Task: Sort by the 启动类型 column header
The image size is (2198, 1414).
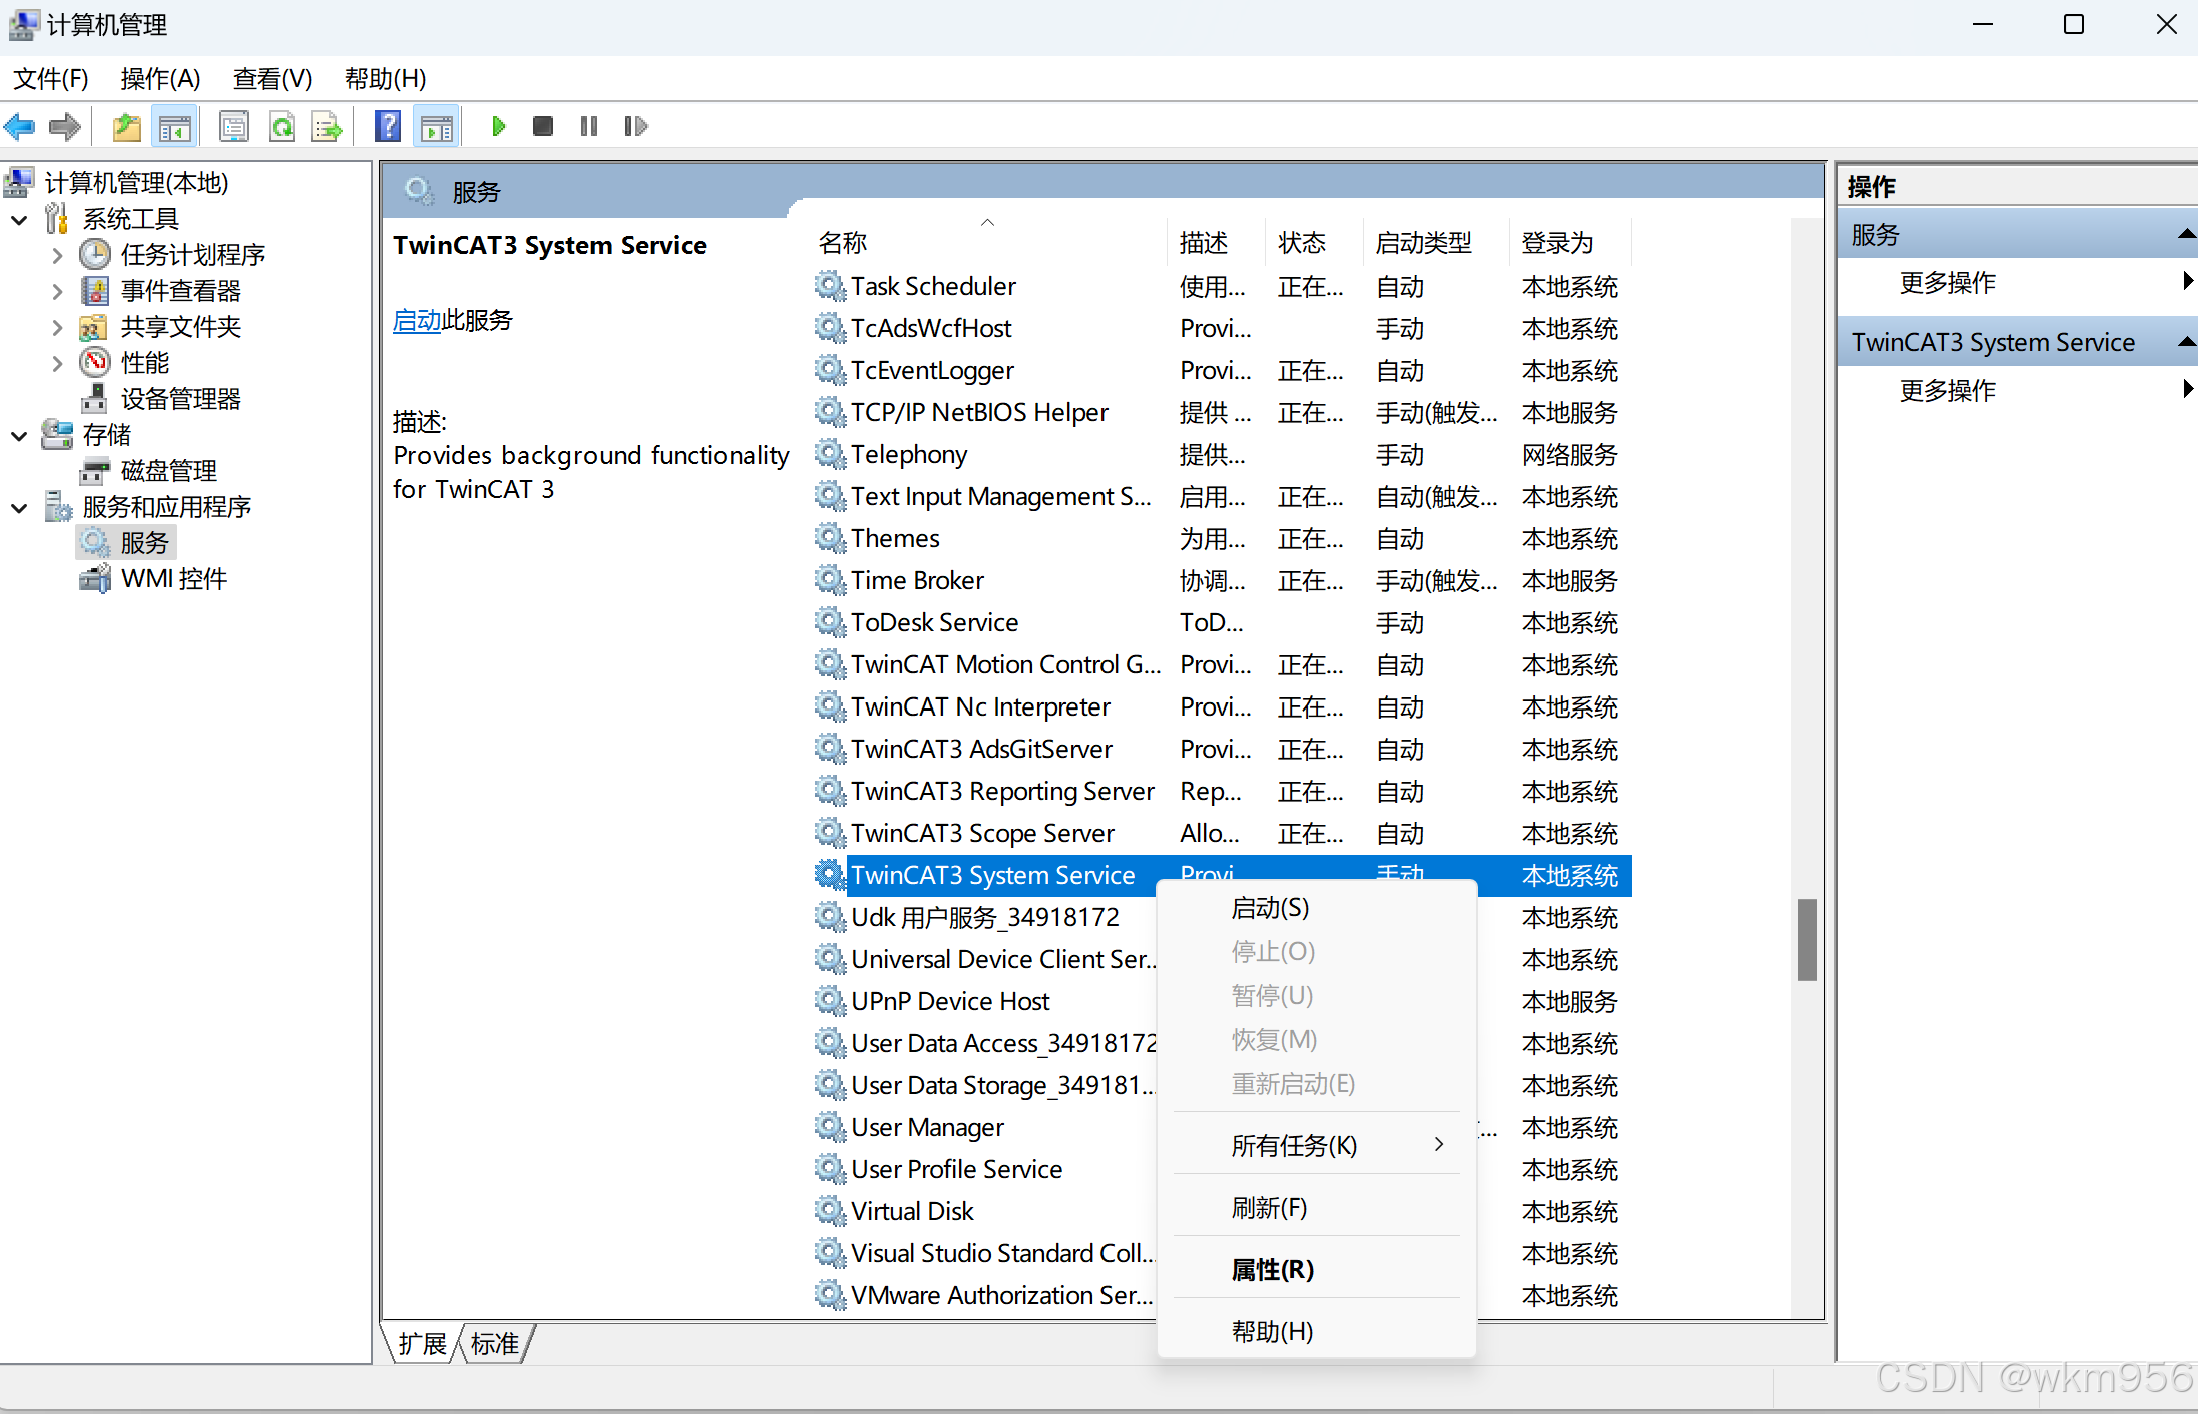Action: [1436, 242]
